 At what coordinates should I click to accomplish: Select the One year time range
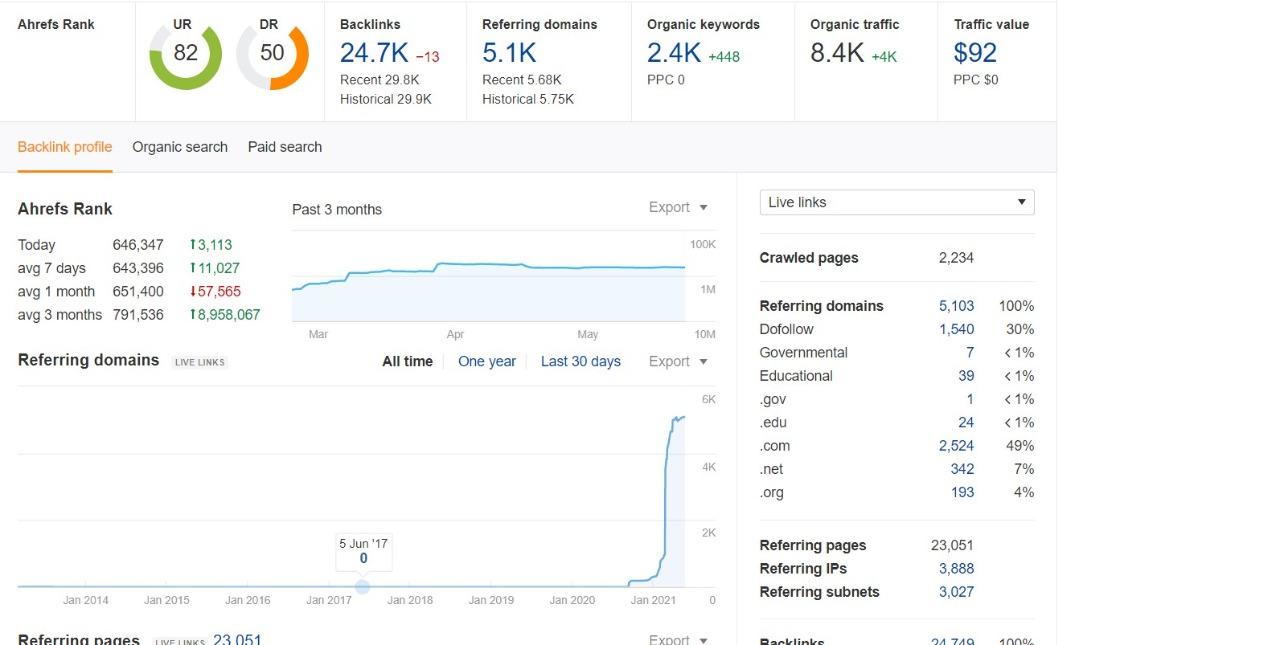pos(487,361)
